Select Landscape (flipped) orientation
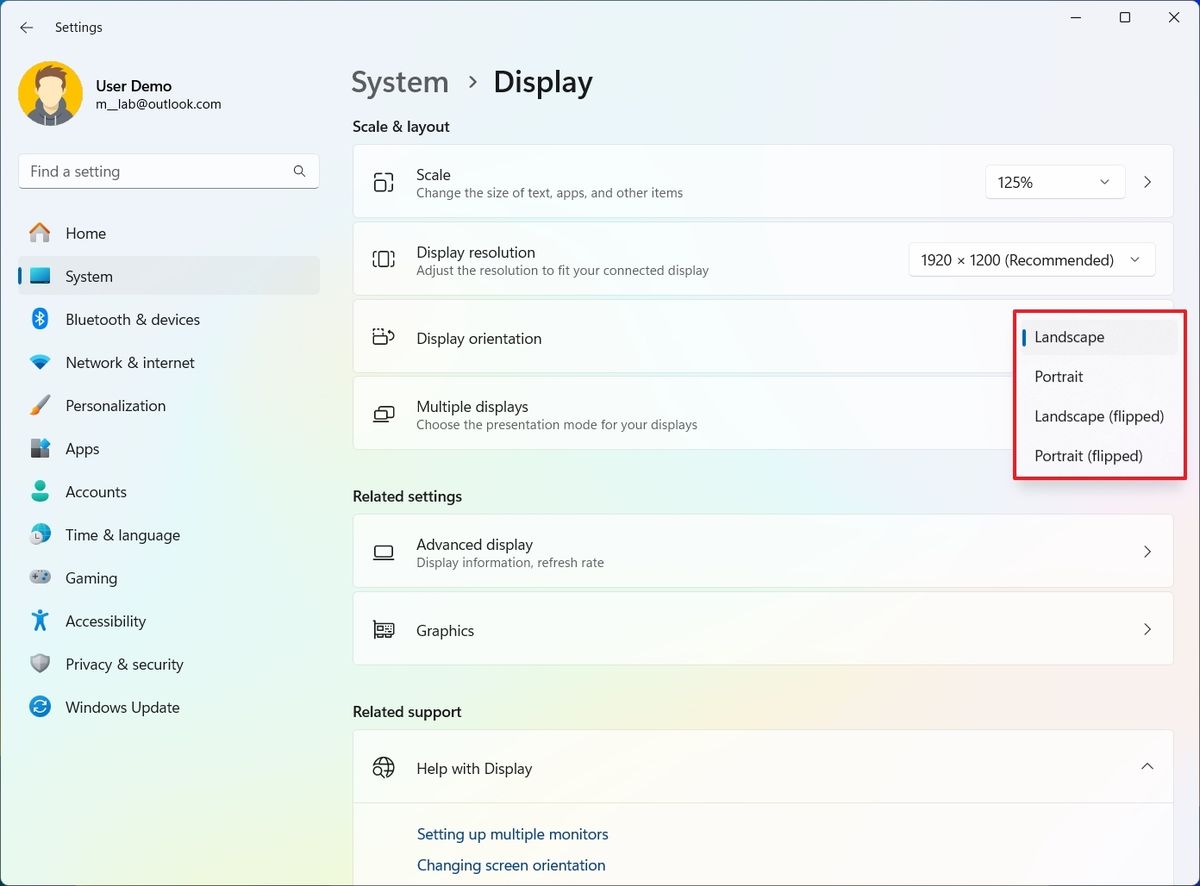The height and width of the screenshot is (886, 1200). 1098,416
